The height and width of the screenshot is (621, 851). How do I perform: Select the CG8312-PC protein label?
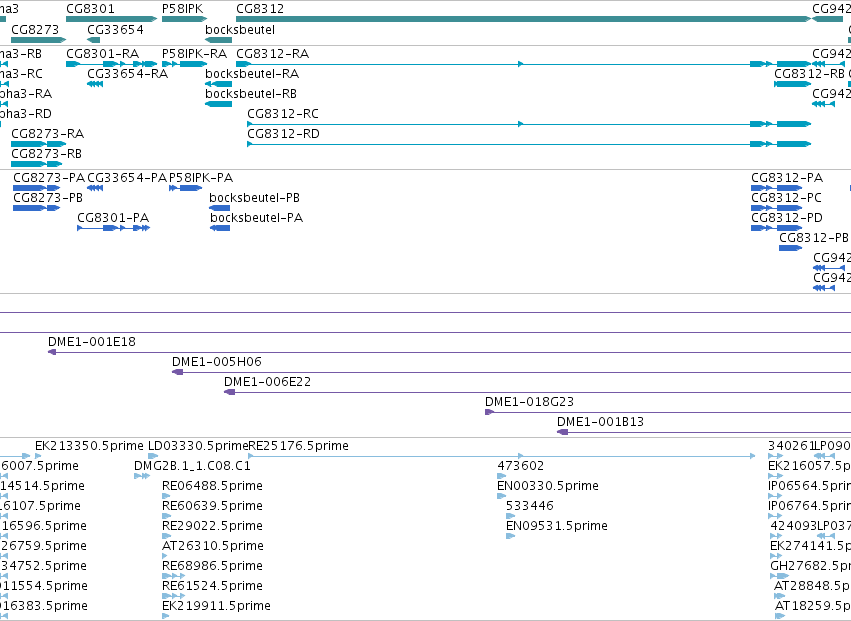click(786, 198)
